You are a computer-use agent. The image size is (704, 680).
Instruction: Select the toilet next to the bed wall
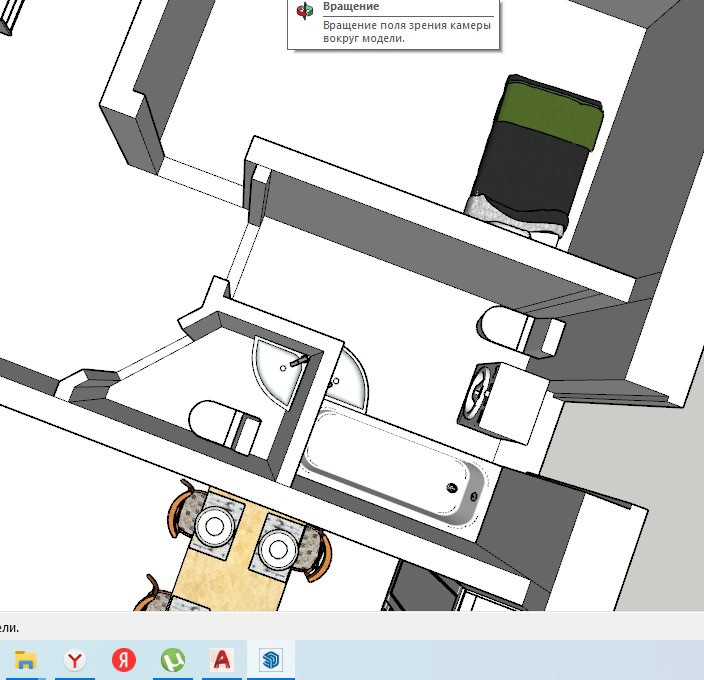pyautogui.click(x=521, y=330)
